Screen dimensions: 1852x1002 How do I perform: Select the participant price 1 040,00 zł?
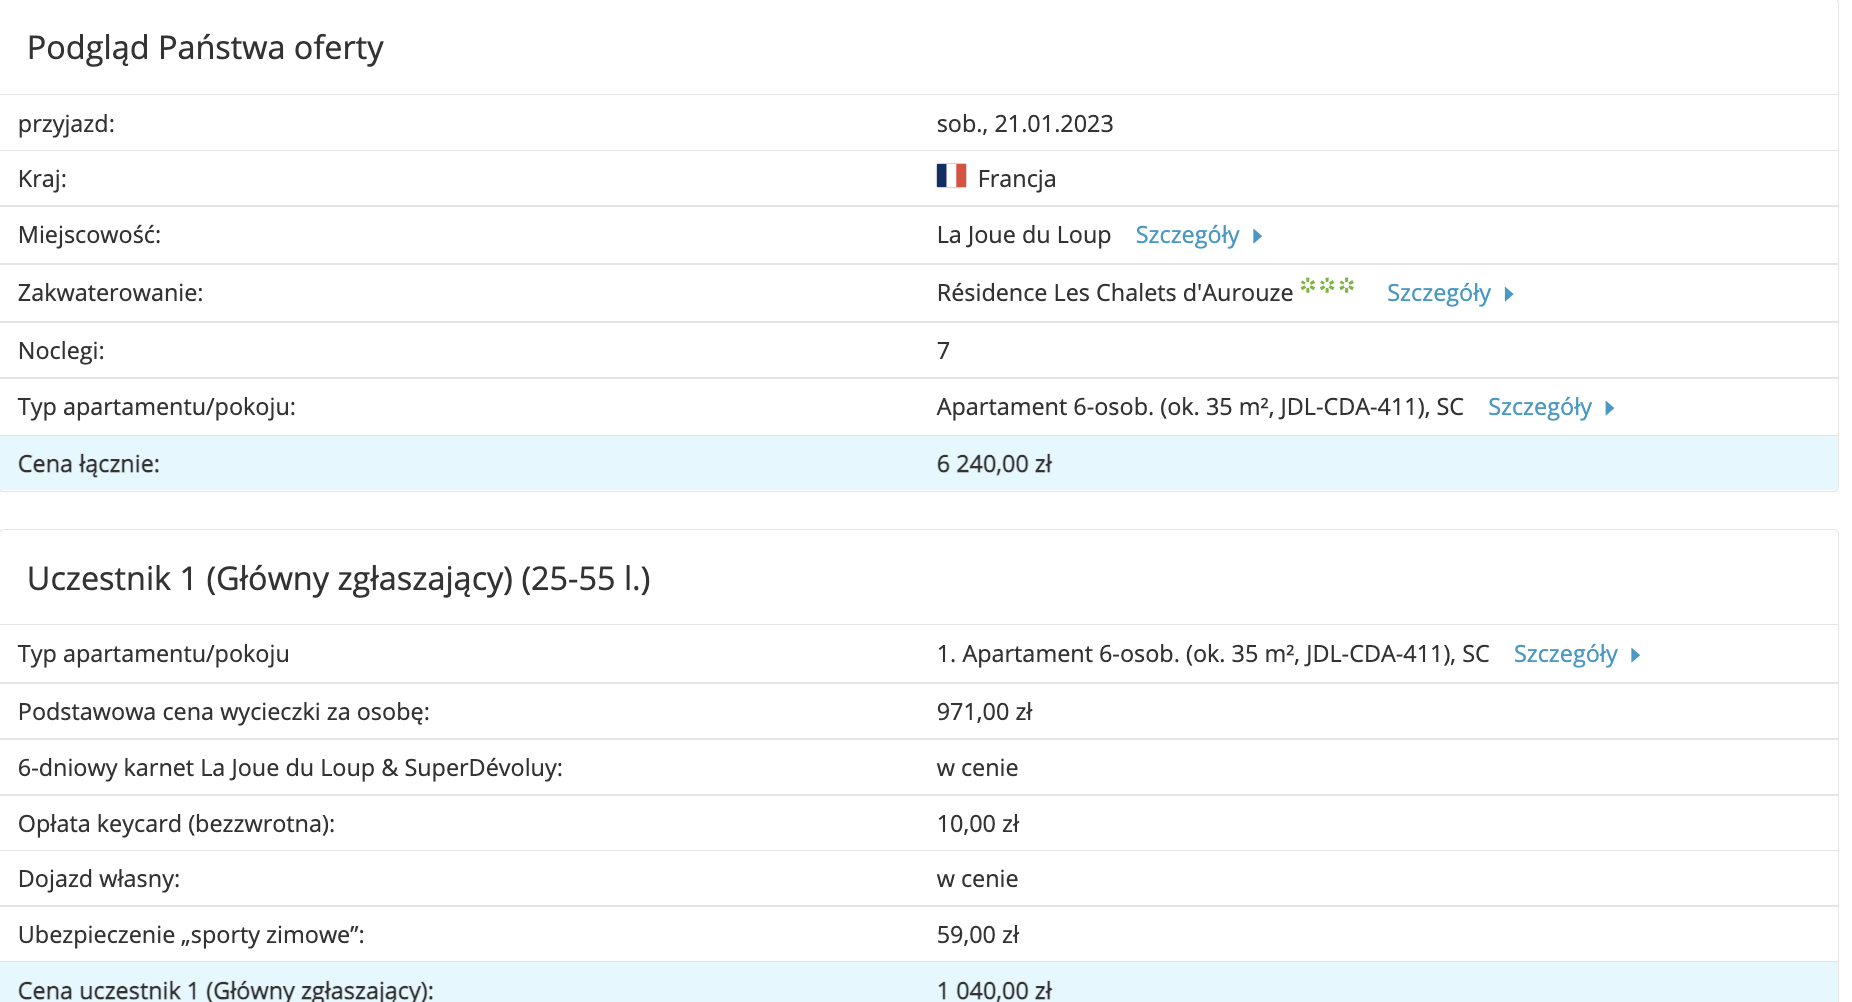tap(994, 990)
